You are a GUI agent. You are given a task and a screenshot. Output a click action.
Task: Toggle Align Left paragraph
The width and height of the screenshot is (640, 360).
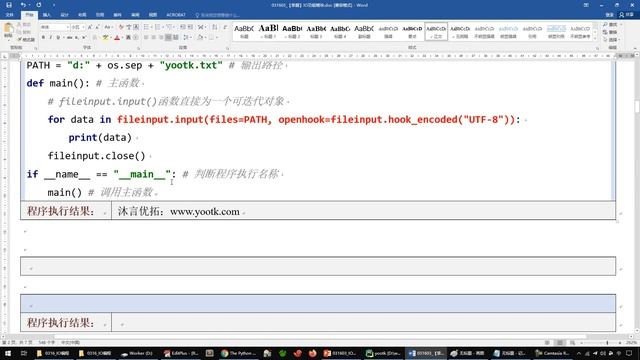pos(146,38)
